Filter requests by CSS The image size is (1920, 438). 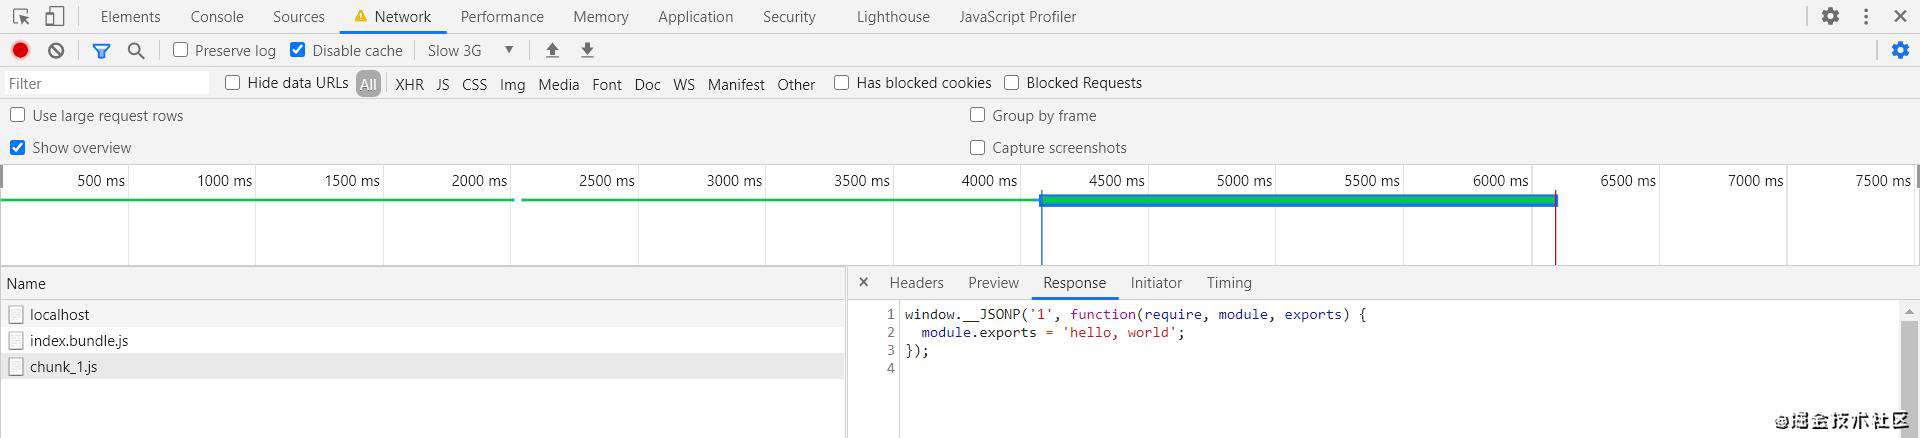(474, 84)
